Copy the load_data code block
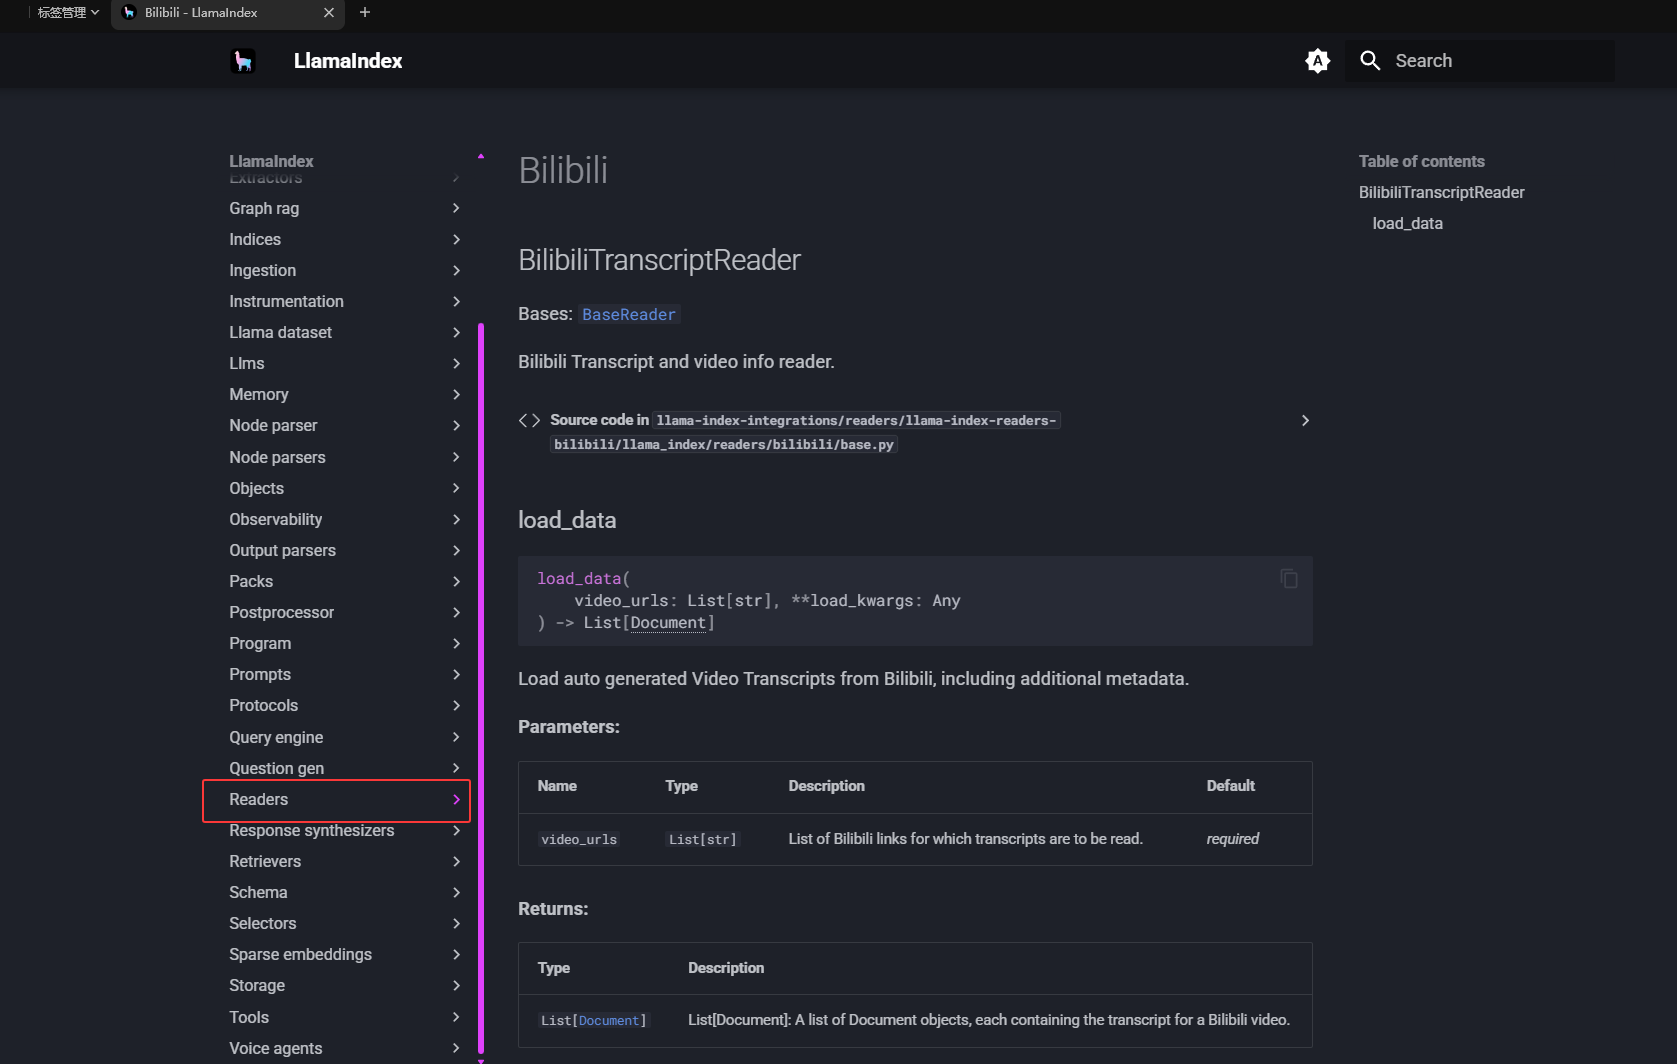Image resolution: width=1677 pixels, height=1064 pixels. click(1289, 579)
